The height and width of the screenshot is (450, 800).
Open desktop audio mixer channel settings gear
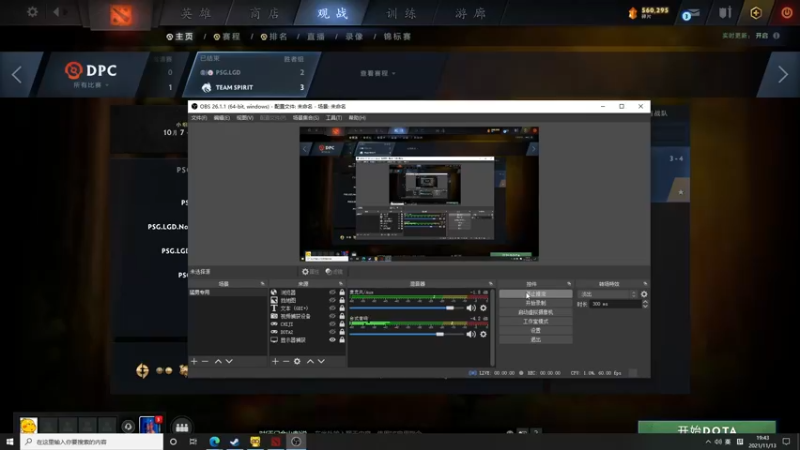(483, 334)
